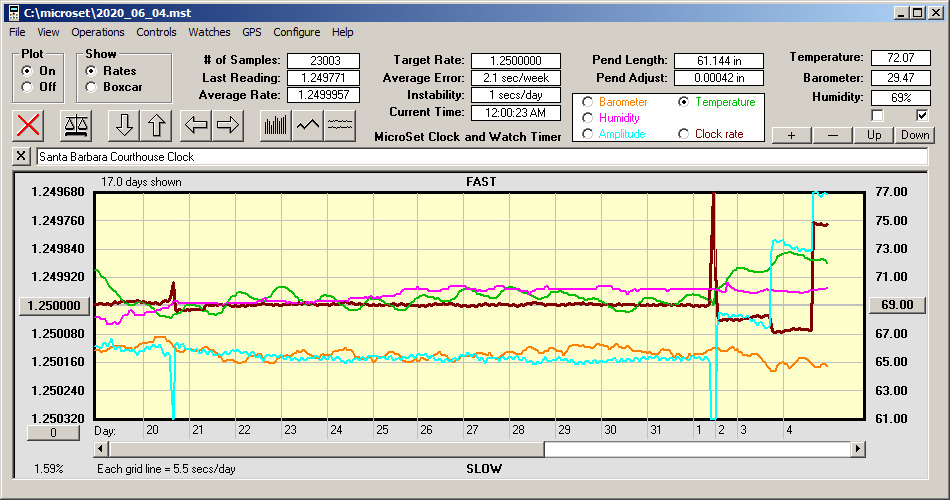Click the Pend Length field
The image size is (950, 500).
click(x=719, y=61)
